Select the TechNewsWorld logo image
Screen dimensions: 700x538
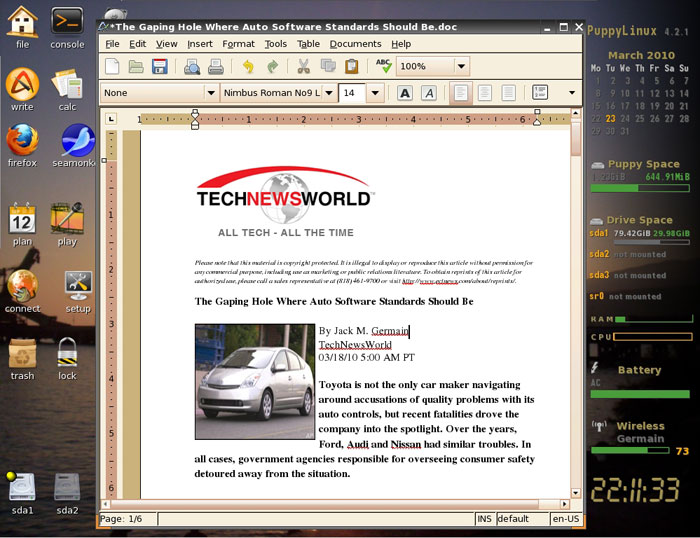pyautogui.click(x=285, y=202)
